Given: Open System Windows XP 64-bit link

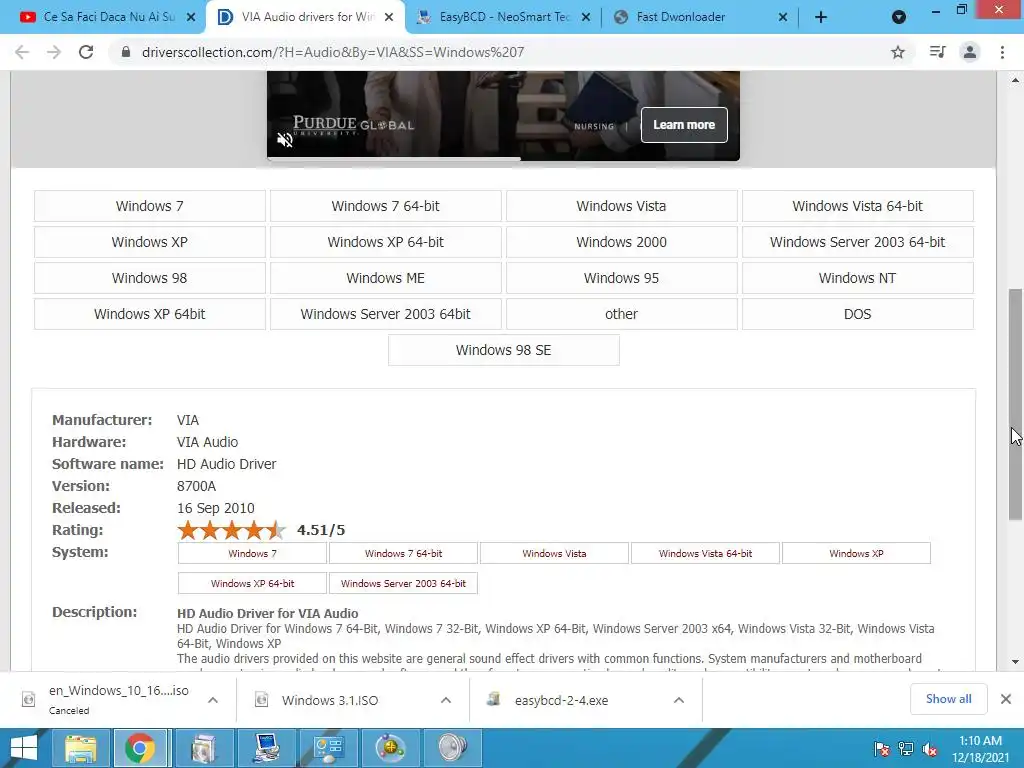Looking at the screenshot, I should tap(252, 583).
